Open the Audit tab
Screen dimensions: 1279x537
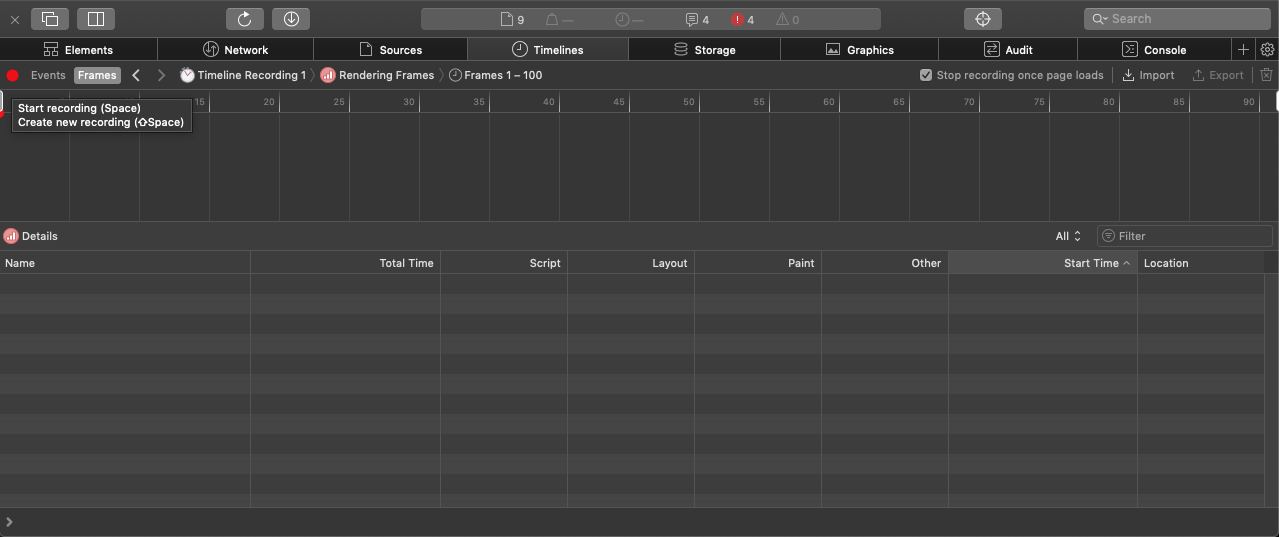click(x=1008, y=50)
